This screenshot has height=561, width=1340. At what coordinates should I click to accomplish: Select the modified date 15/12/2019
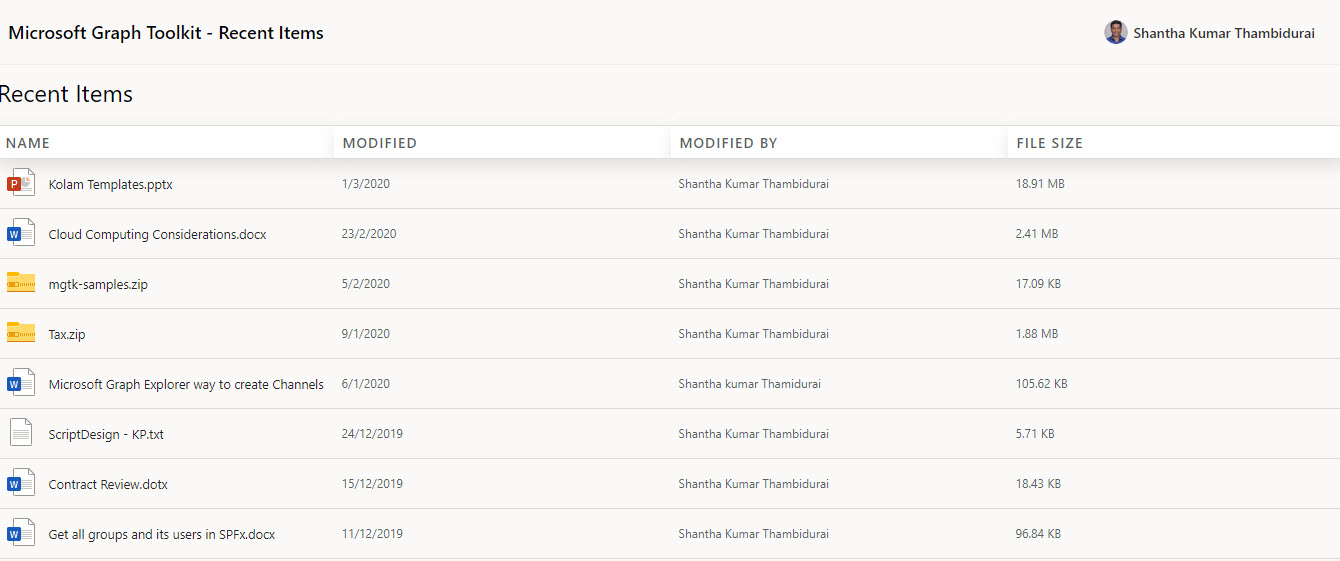[372, 484]
